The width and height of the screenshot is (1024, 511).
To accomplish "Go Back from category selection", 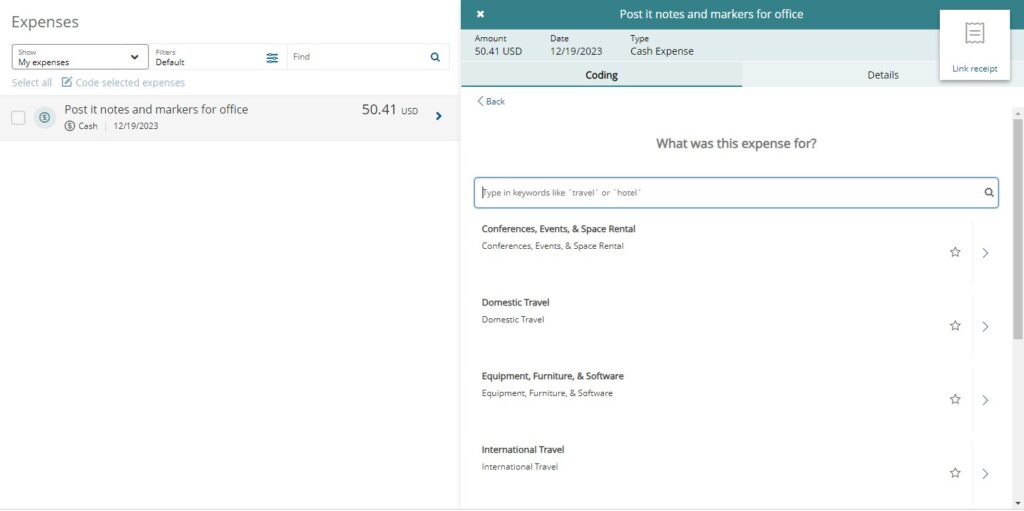I will click(491, 102).
